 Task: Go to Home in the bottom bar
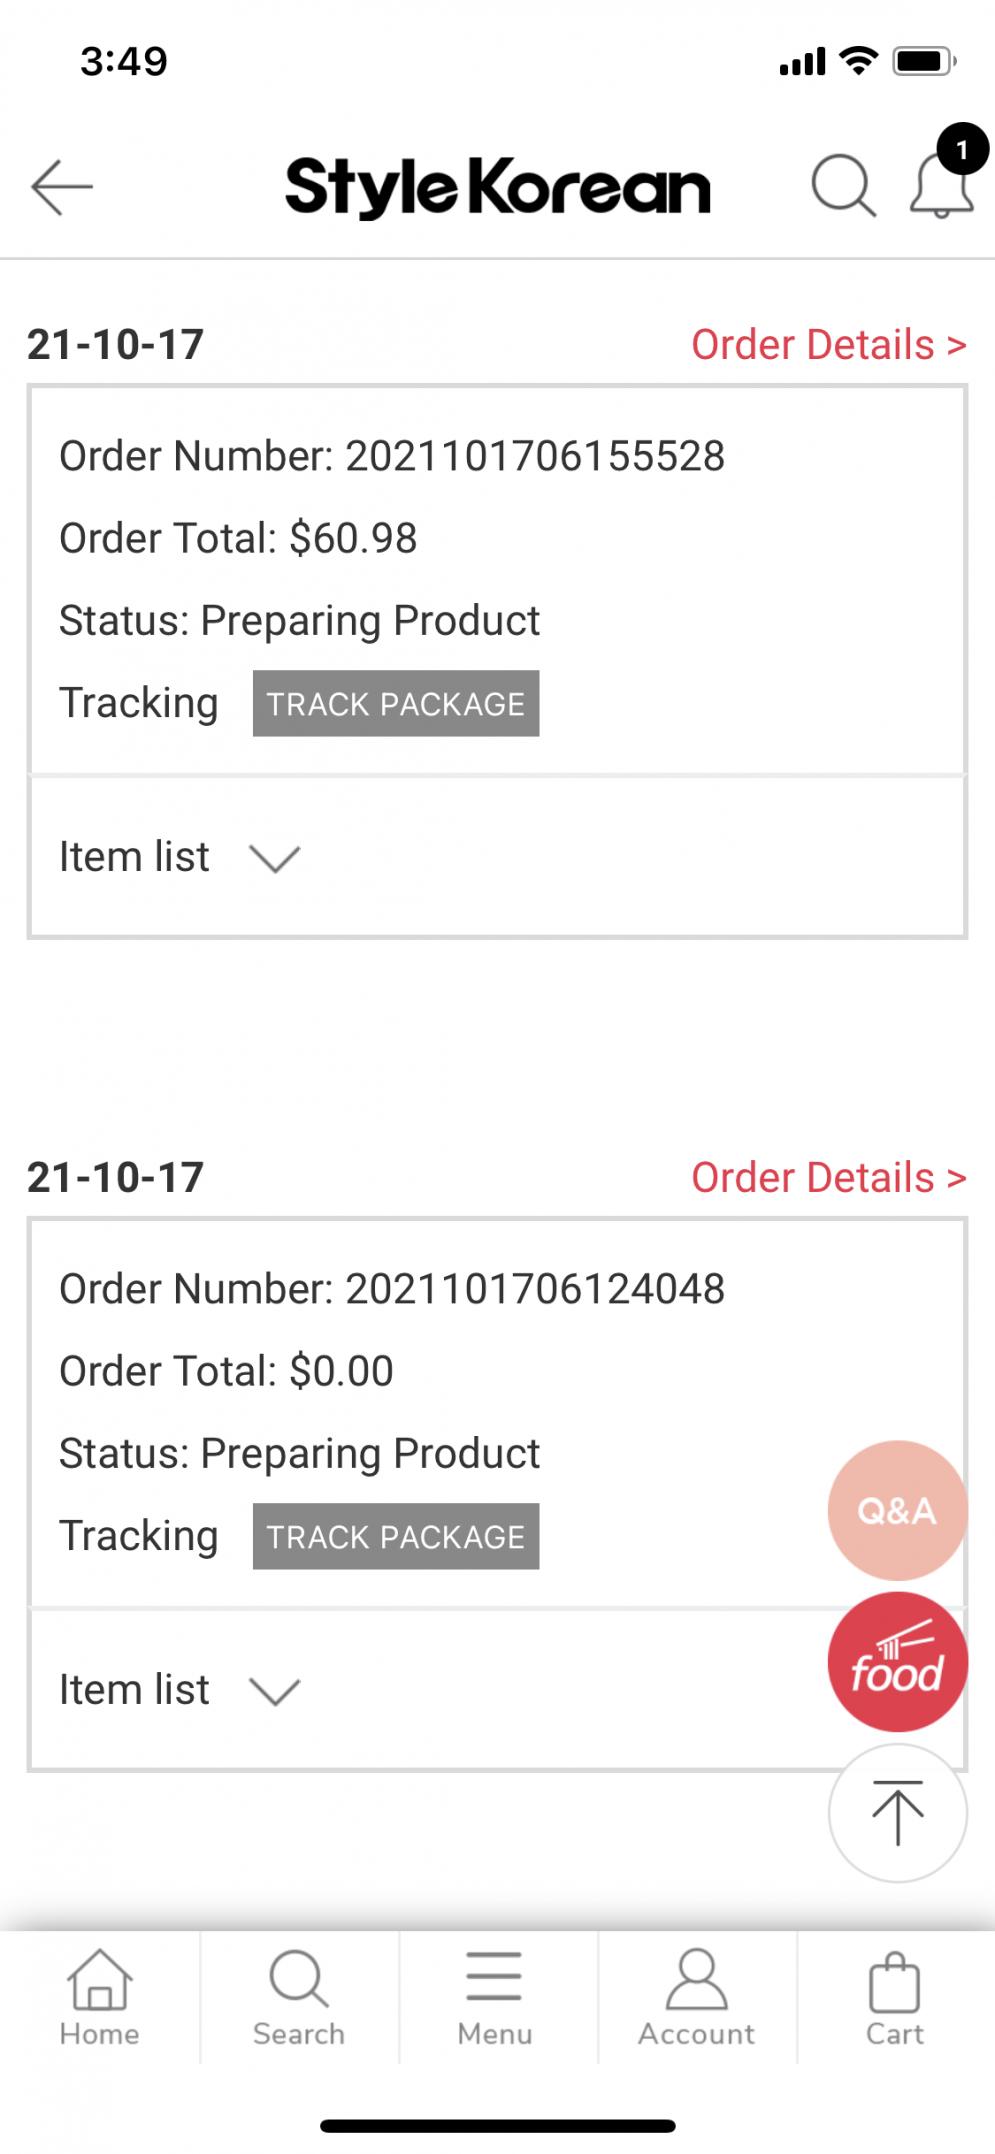[99, 1997]
